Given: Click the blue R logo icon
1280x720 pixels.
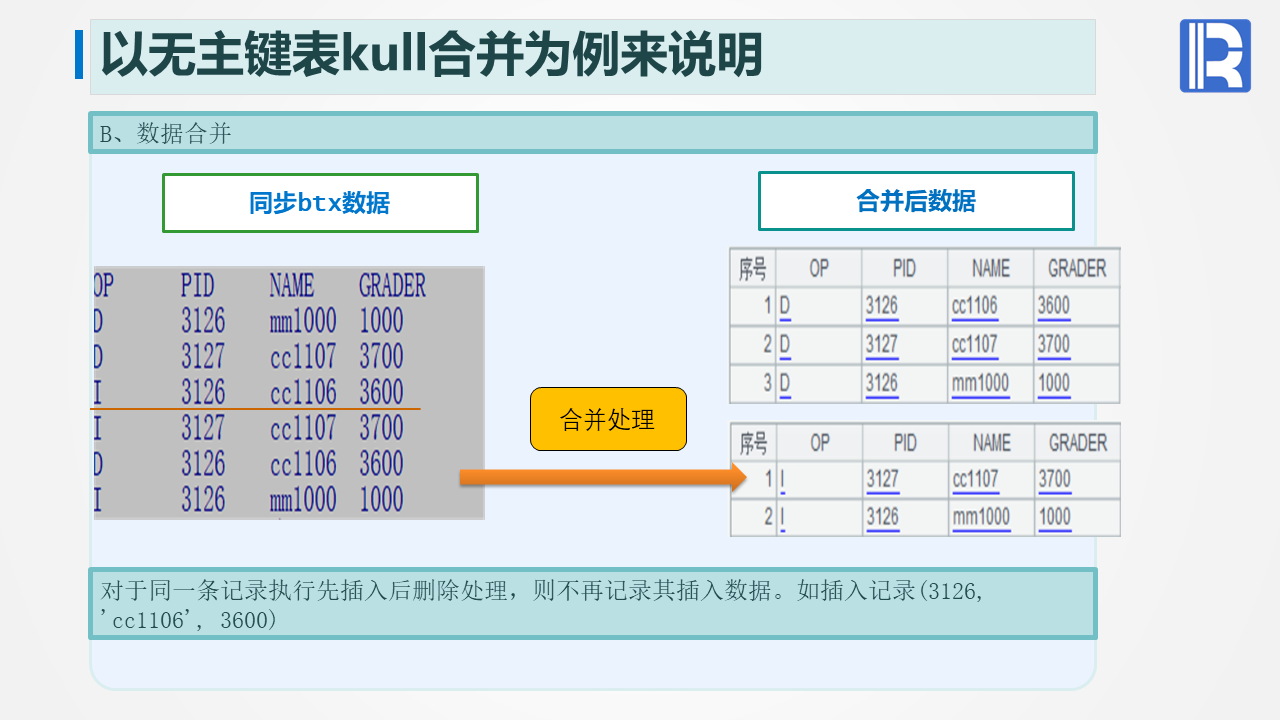Looking at the screenshot, I should tap(1215, 56).
